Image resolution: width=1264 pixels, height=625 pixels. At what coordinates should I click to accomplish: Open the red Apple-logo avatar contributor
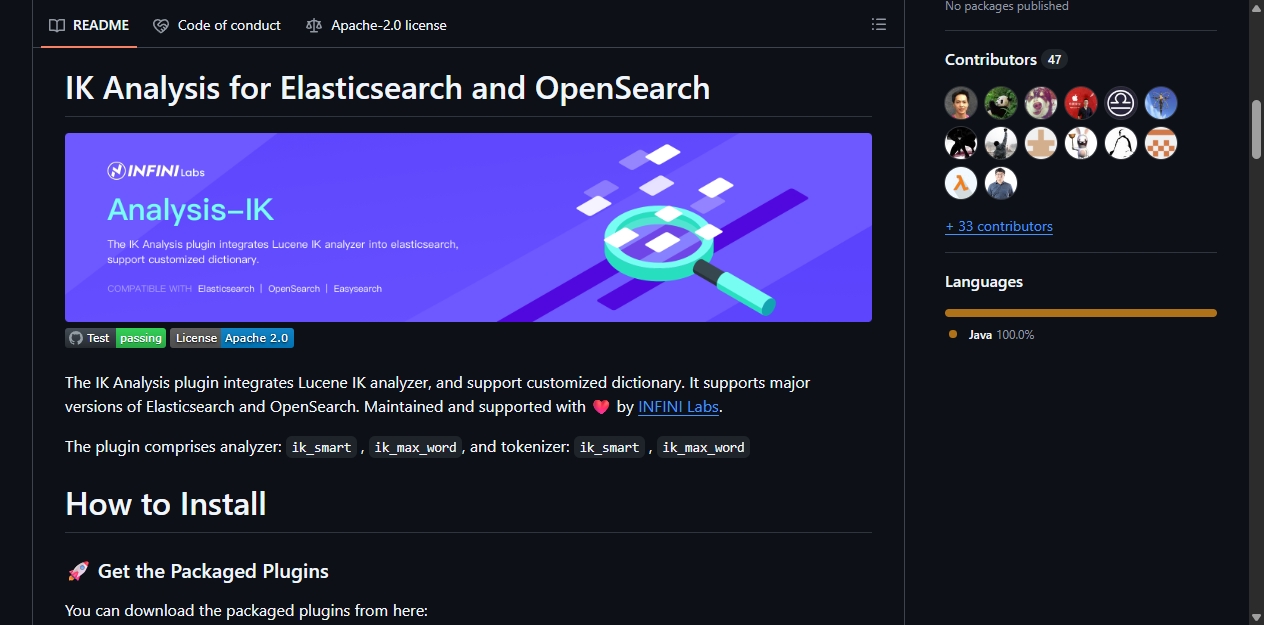[1081, 103]
